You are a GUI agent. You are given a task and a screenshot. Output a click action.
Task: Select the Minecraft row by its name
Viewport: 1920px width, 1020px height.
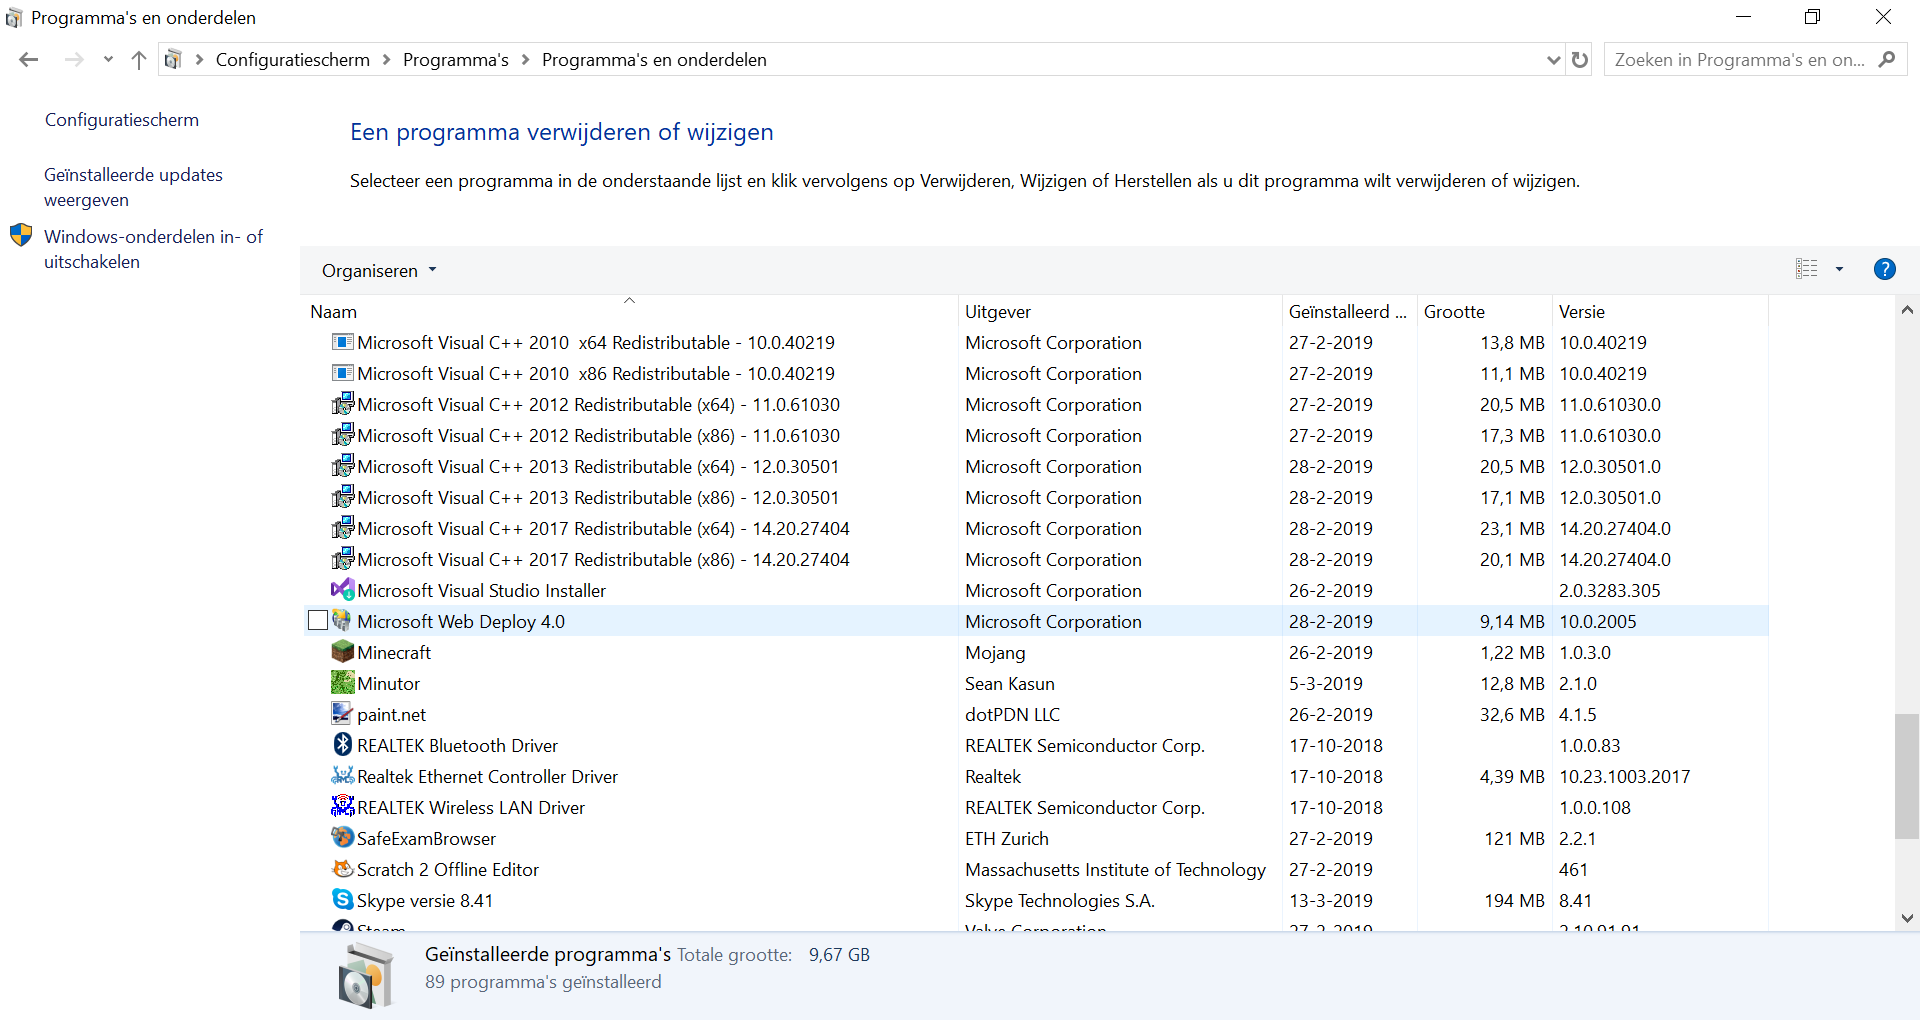click(394, 653)
